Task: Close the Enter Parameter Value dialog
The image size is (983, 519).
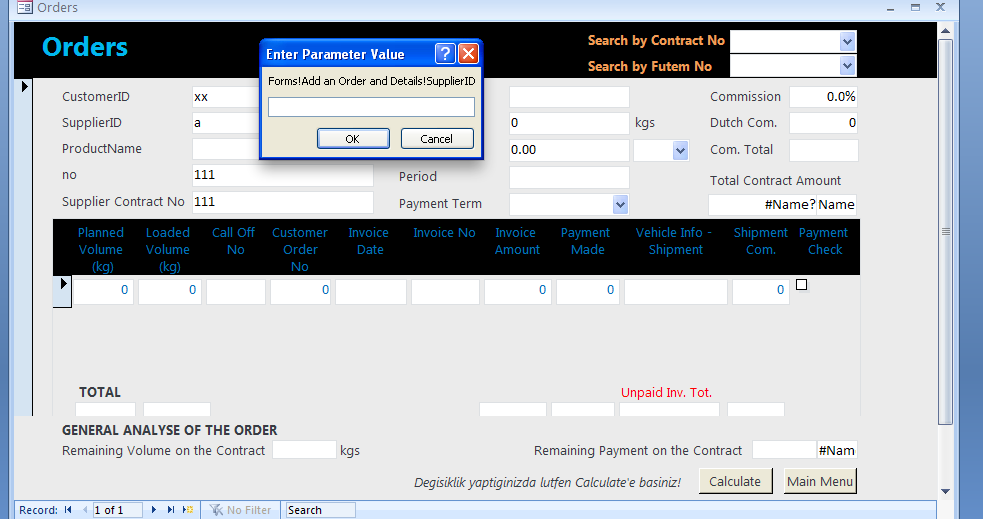Action: click(x=468, y=54)
